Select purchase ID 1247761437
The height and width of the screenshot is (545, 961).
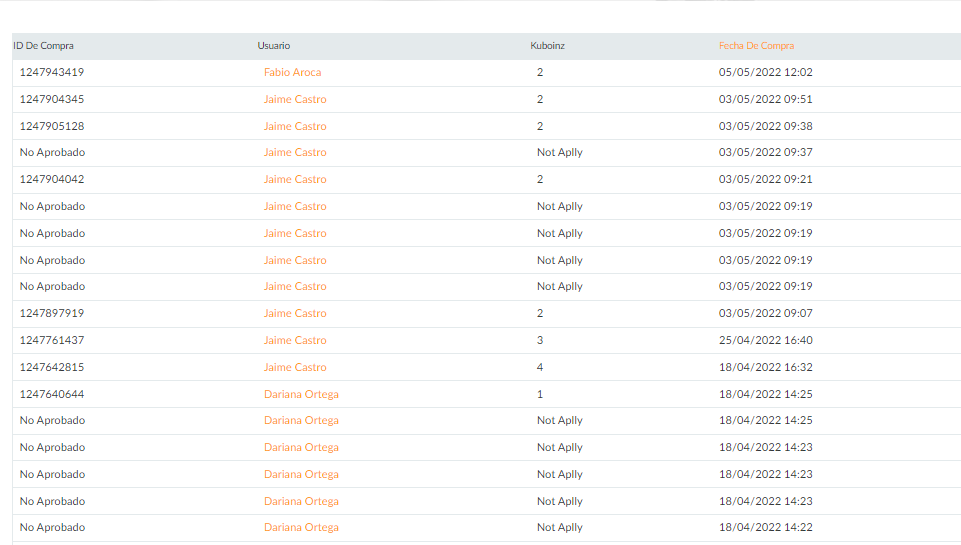tap(51, 340)
